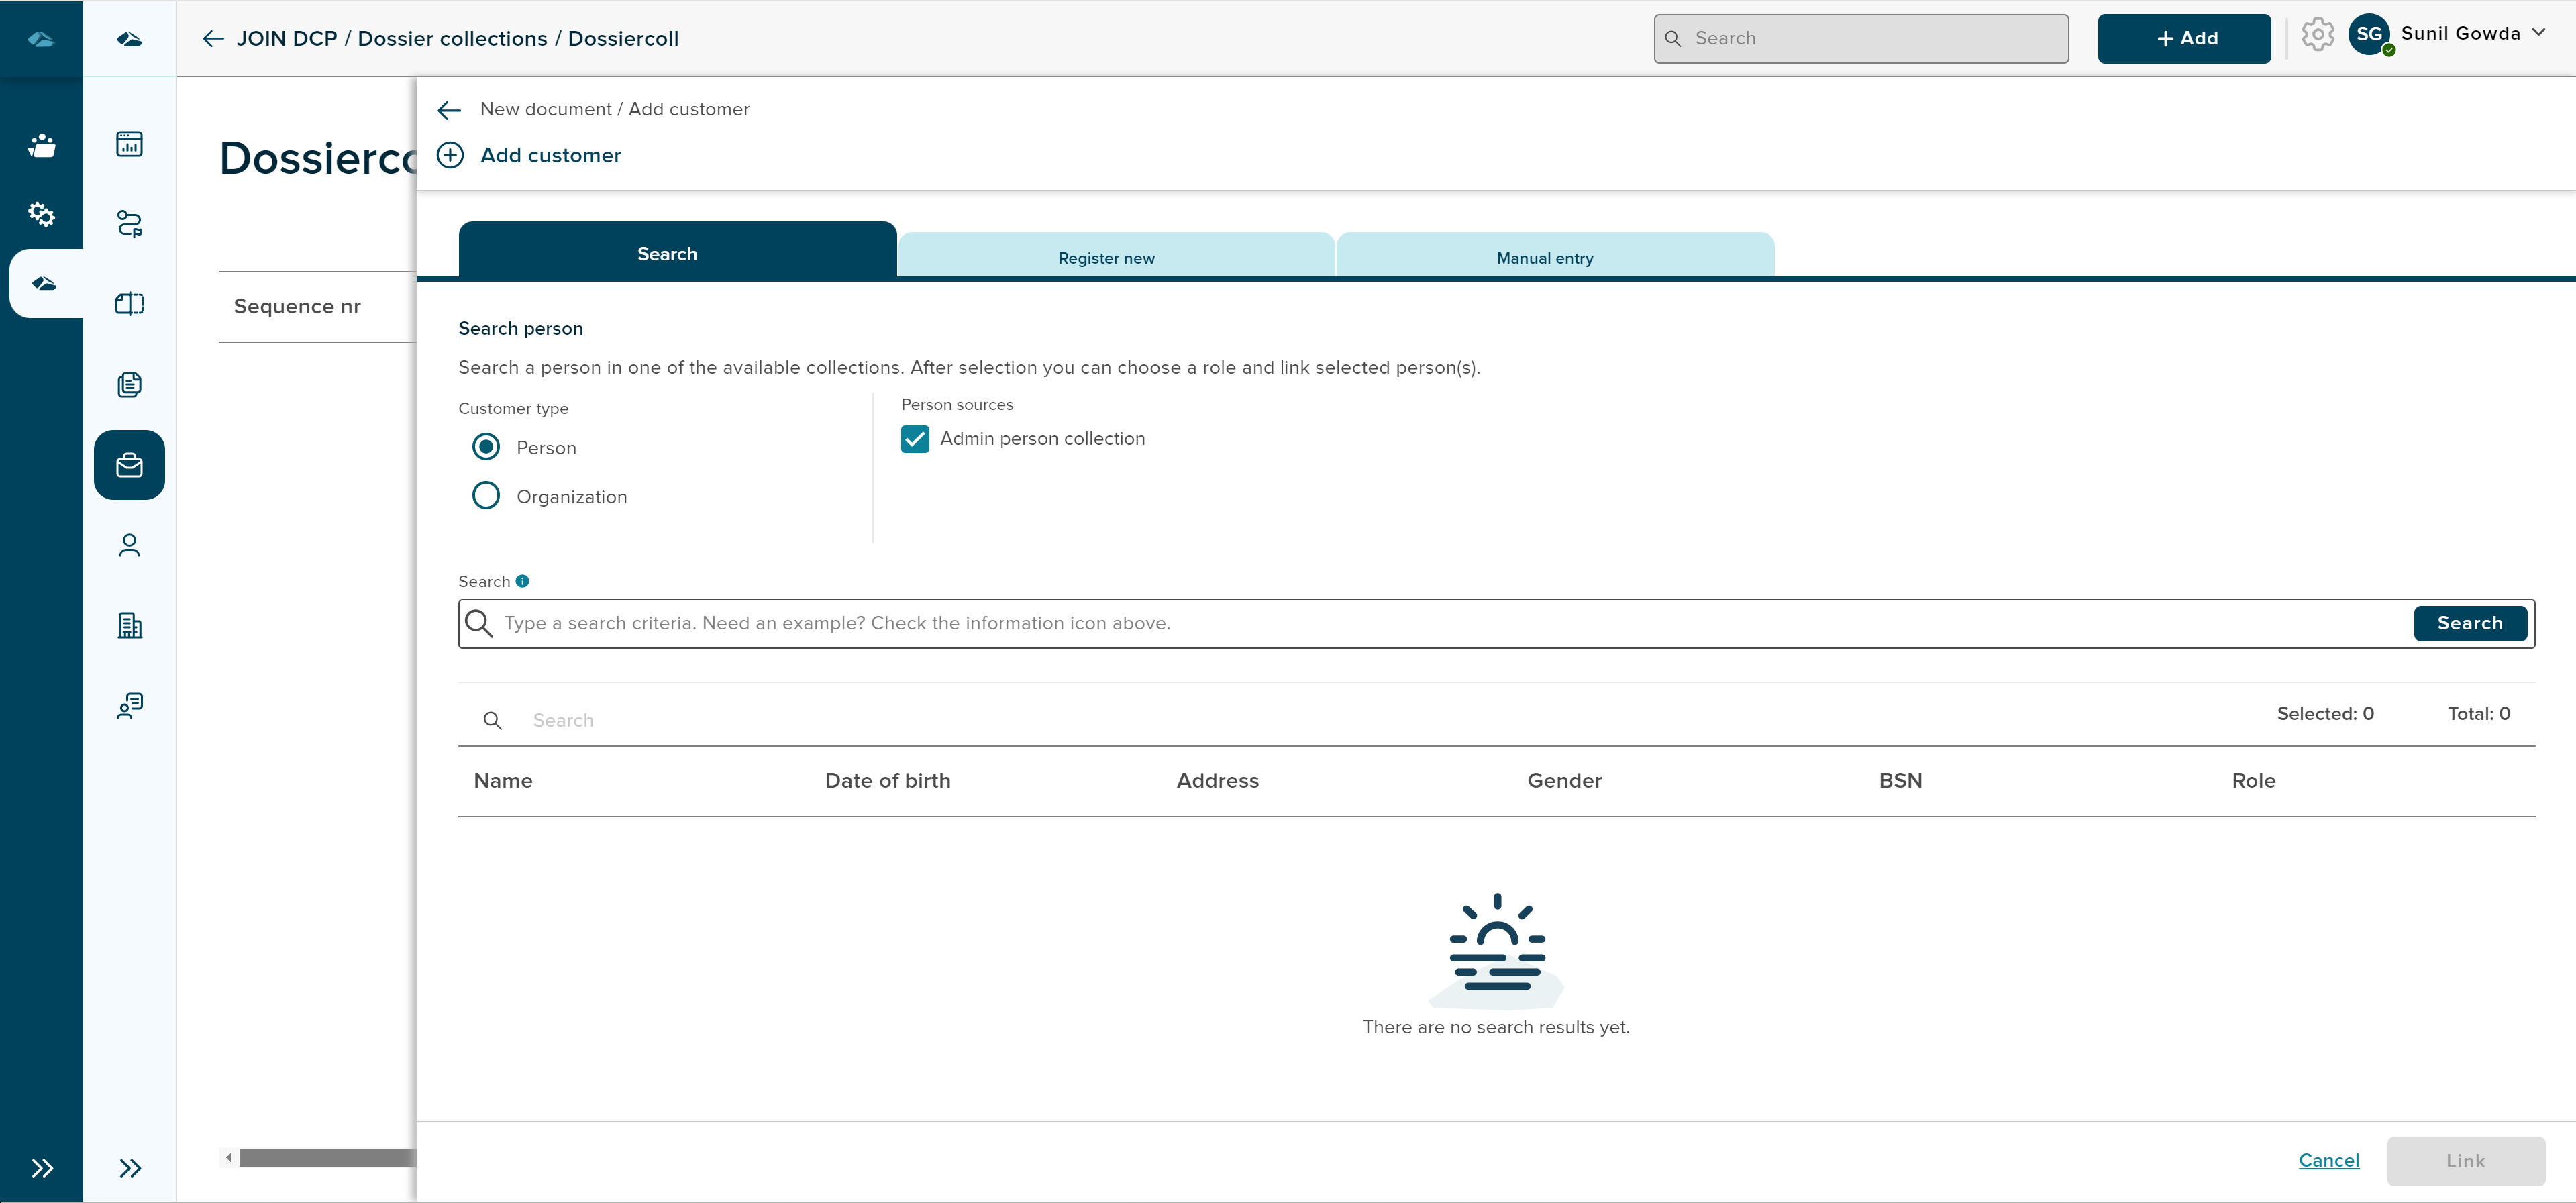
Task: Expand the light sidebar with double chevron
Action: pyautogui.click(x=129, y=1167)
